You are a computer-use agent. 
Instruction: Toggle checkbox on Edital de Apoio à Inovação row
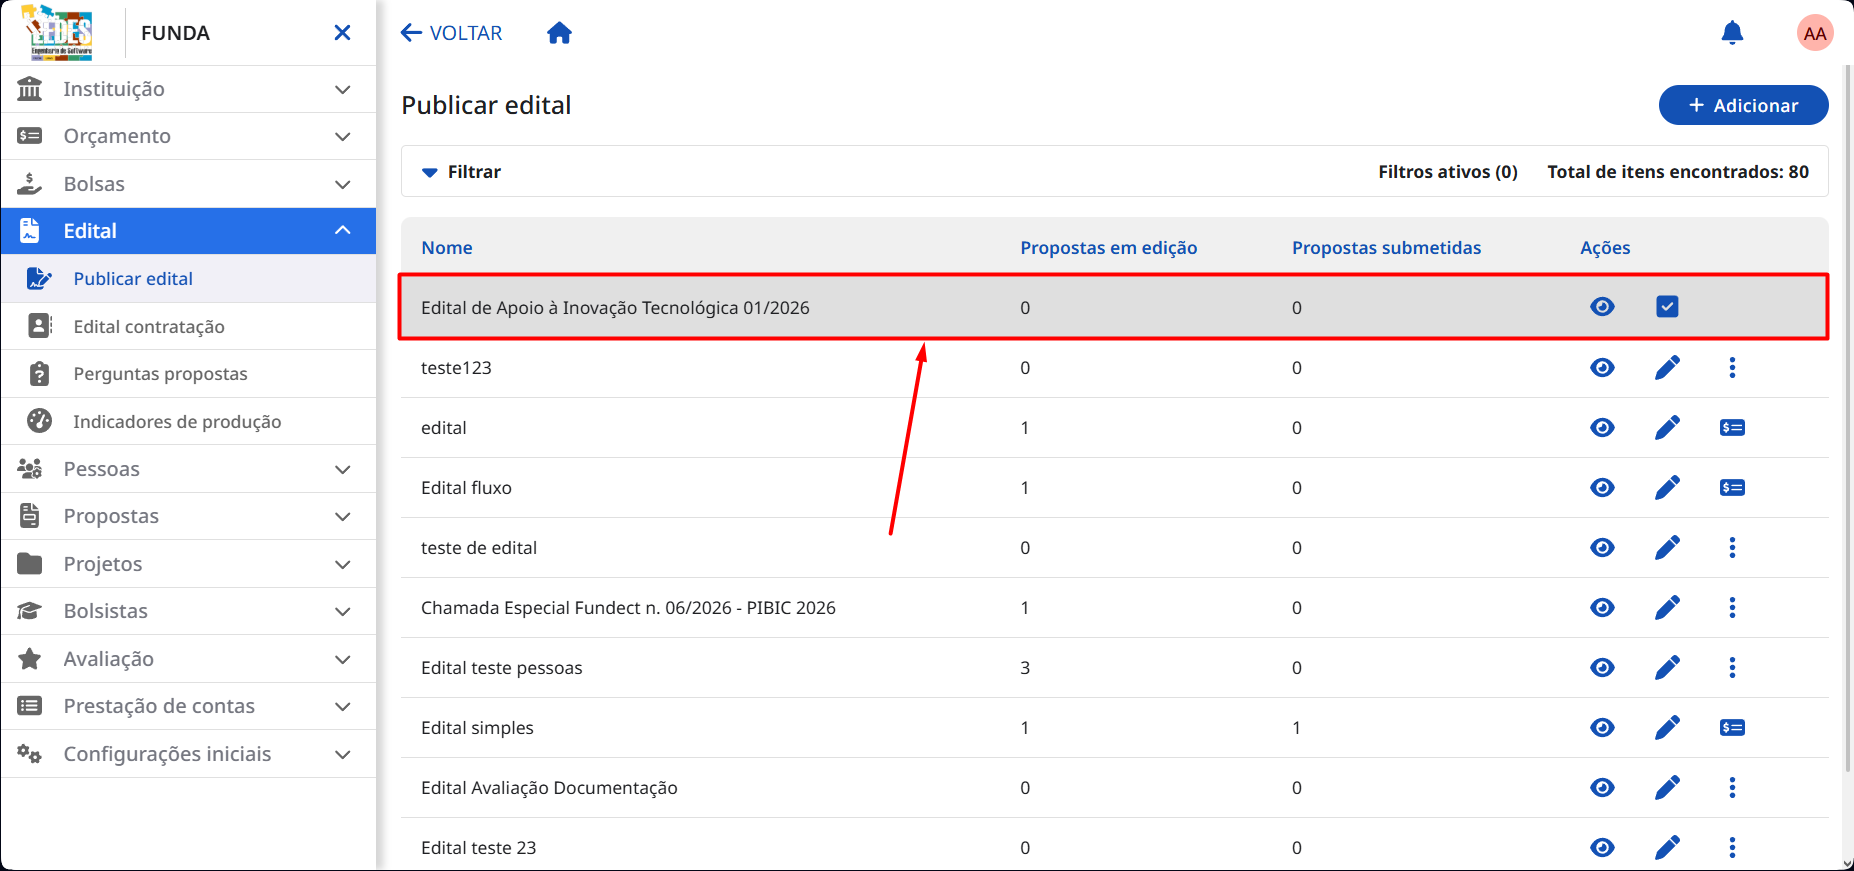pyautogui.click(x=1667, y=307)
